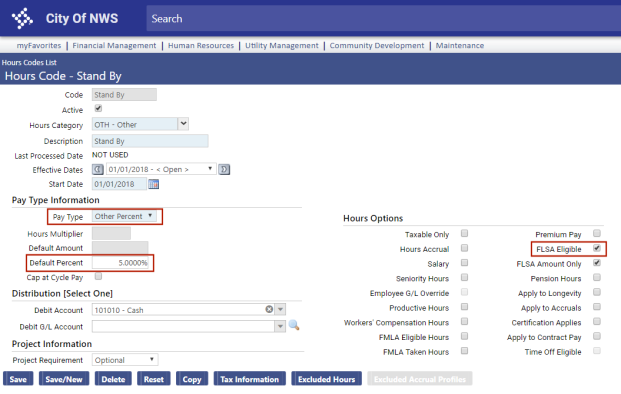Screen dimensions: 621x394
Task: Click the Default Percent field
Action: 120,263
